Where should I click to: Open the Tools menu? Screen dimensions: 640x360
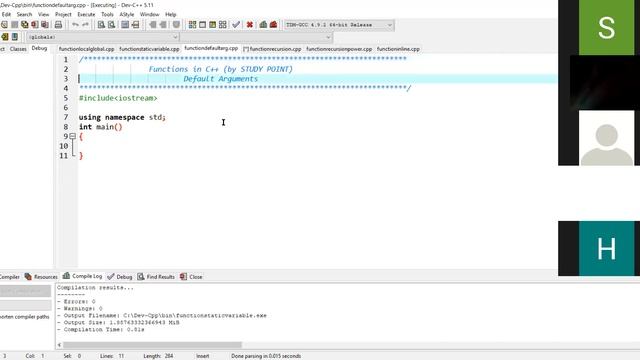107,14
